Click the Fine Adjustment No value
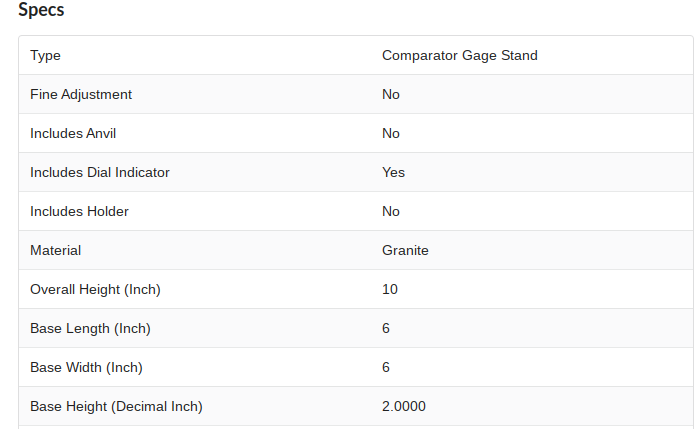This screenshot has height=429, width=695. pos(391,95)
